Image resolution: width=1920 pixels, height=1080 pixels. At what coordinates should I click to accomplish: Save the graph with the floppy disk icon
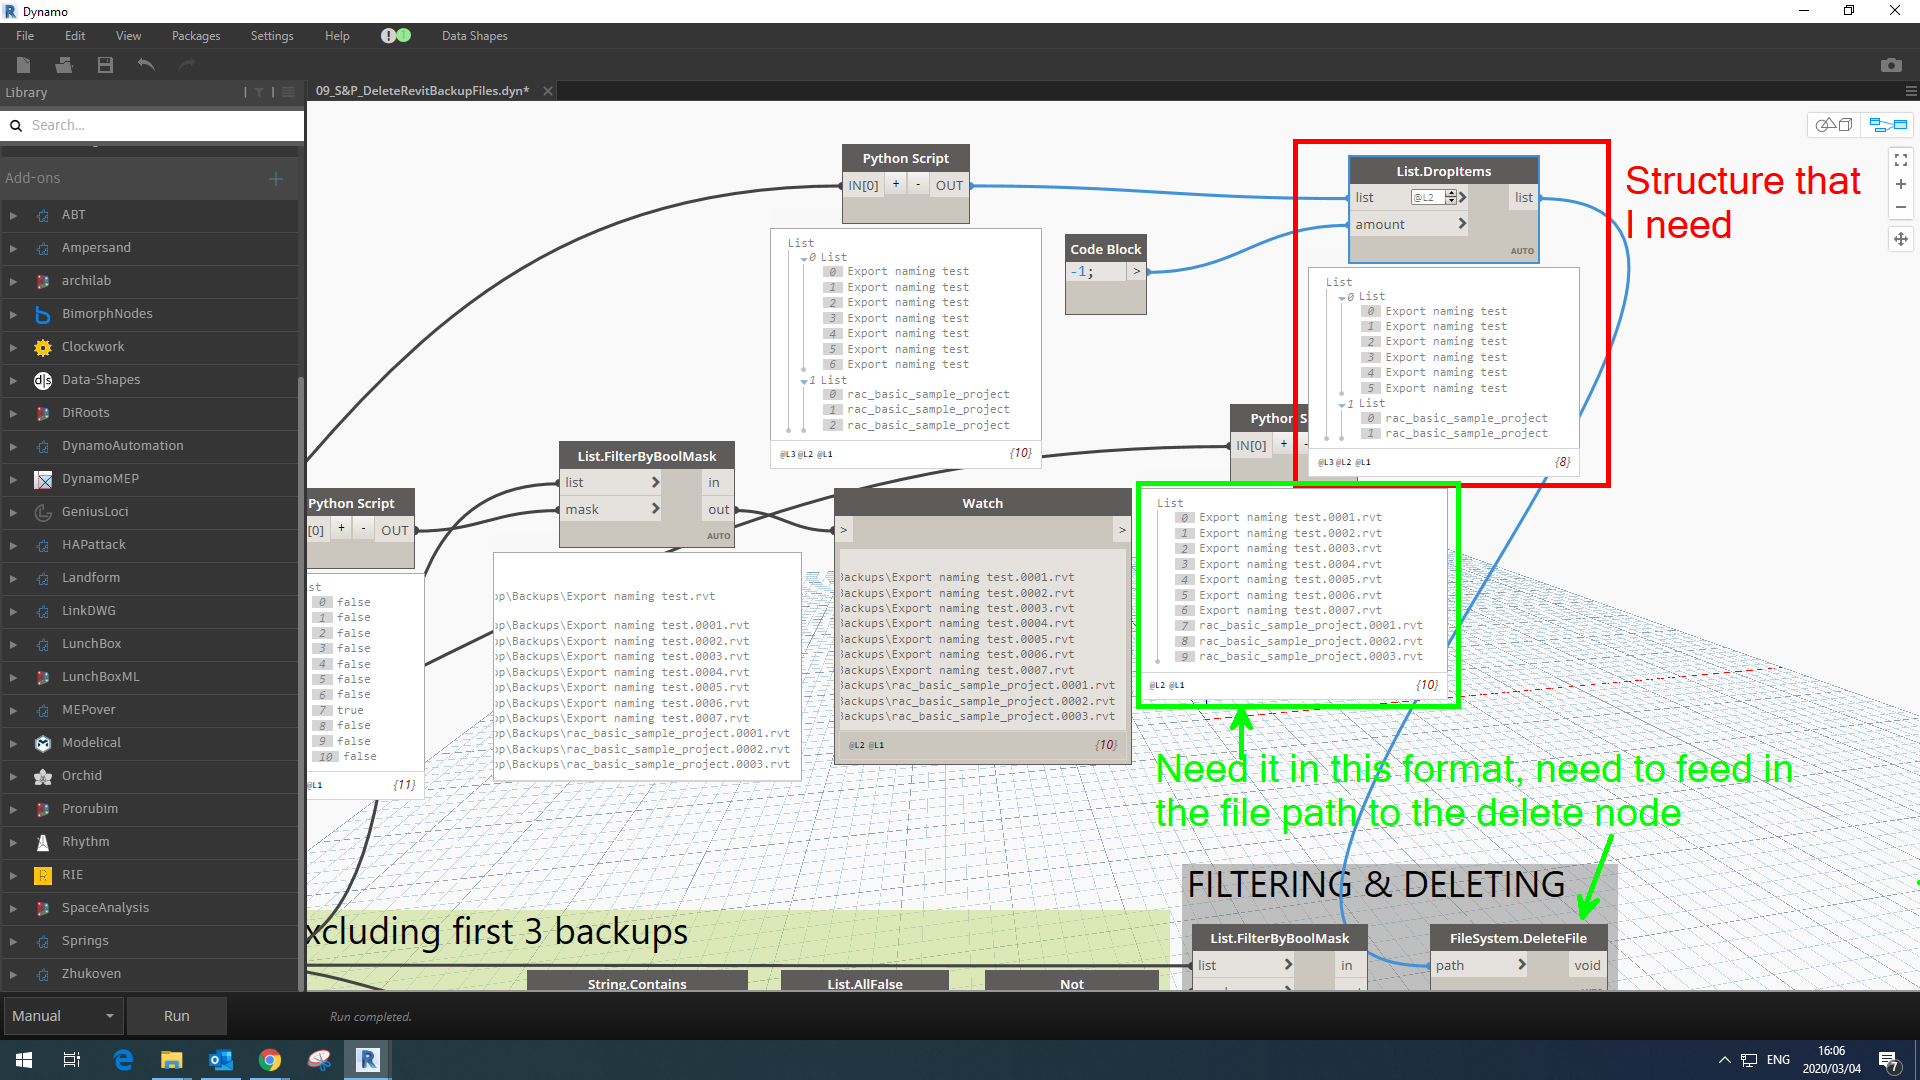click(105, 65)
